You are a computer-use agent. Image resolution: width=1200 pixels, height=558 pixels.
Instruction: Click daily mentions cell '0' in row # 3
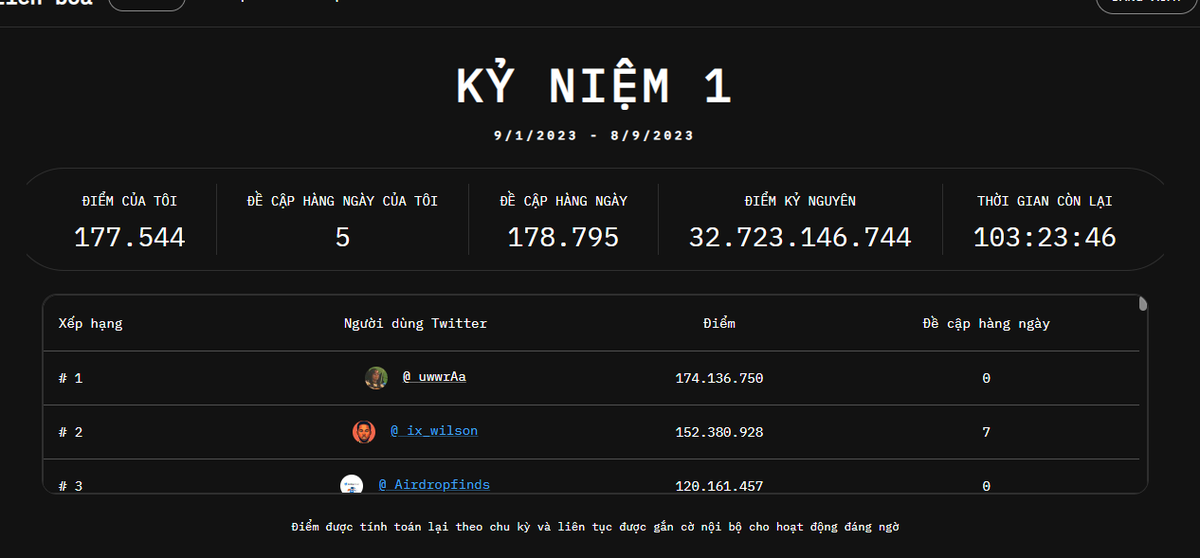pos(986,486)
